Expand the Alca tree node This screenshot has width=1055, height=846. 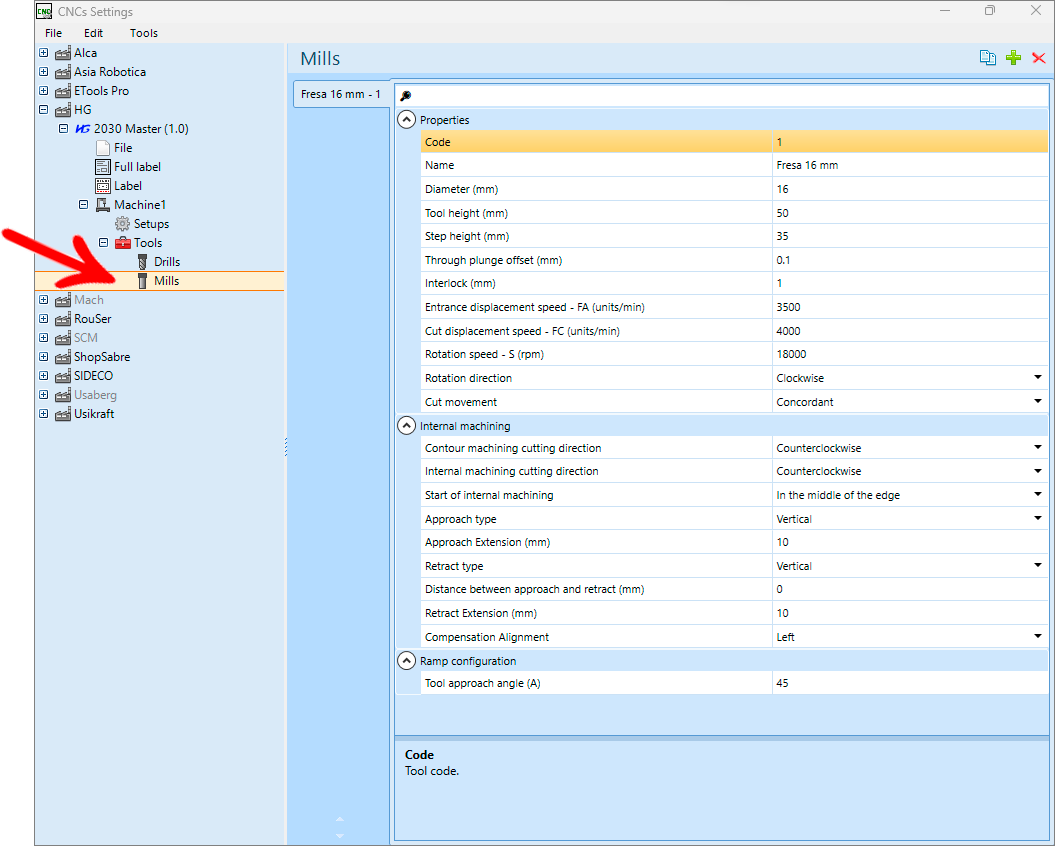(x=44, y=52)
